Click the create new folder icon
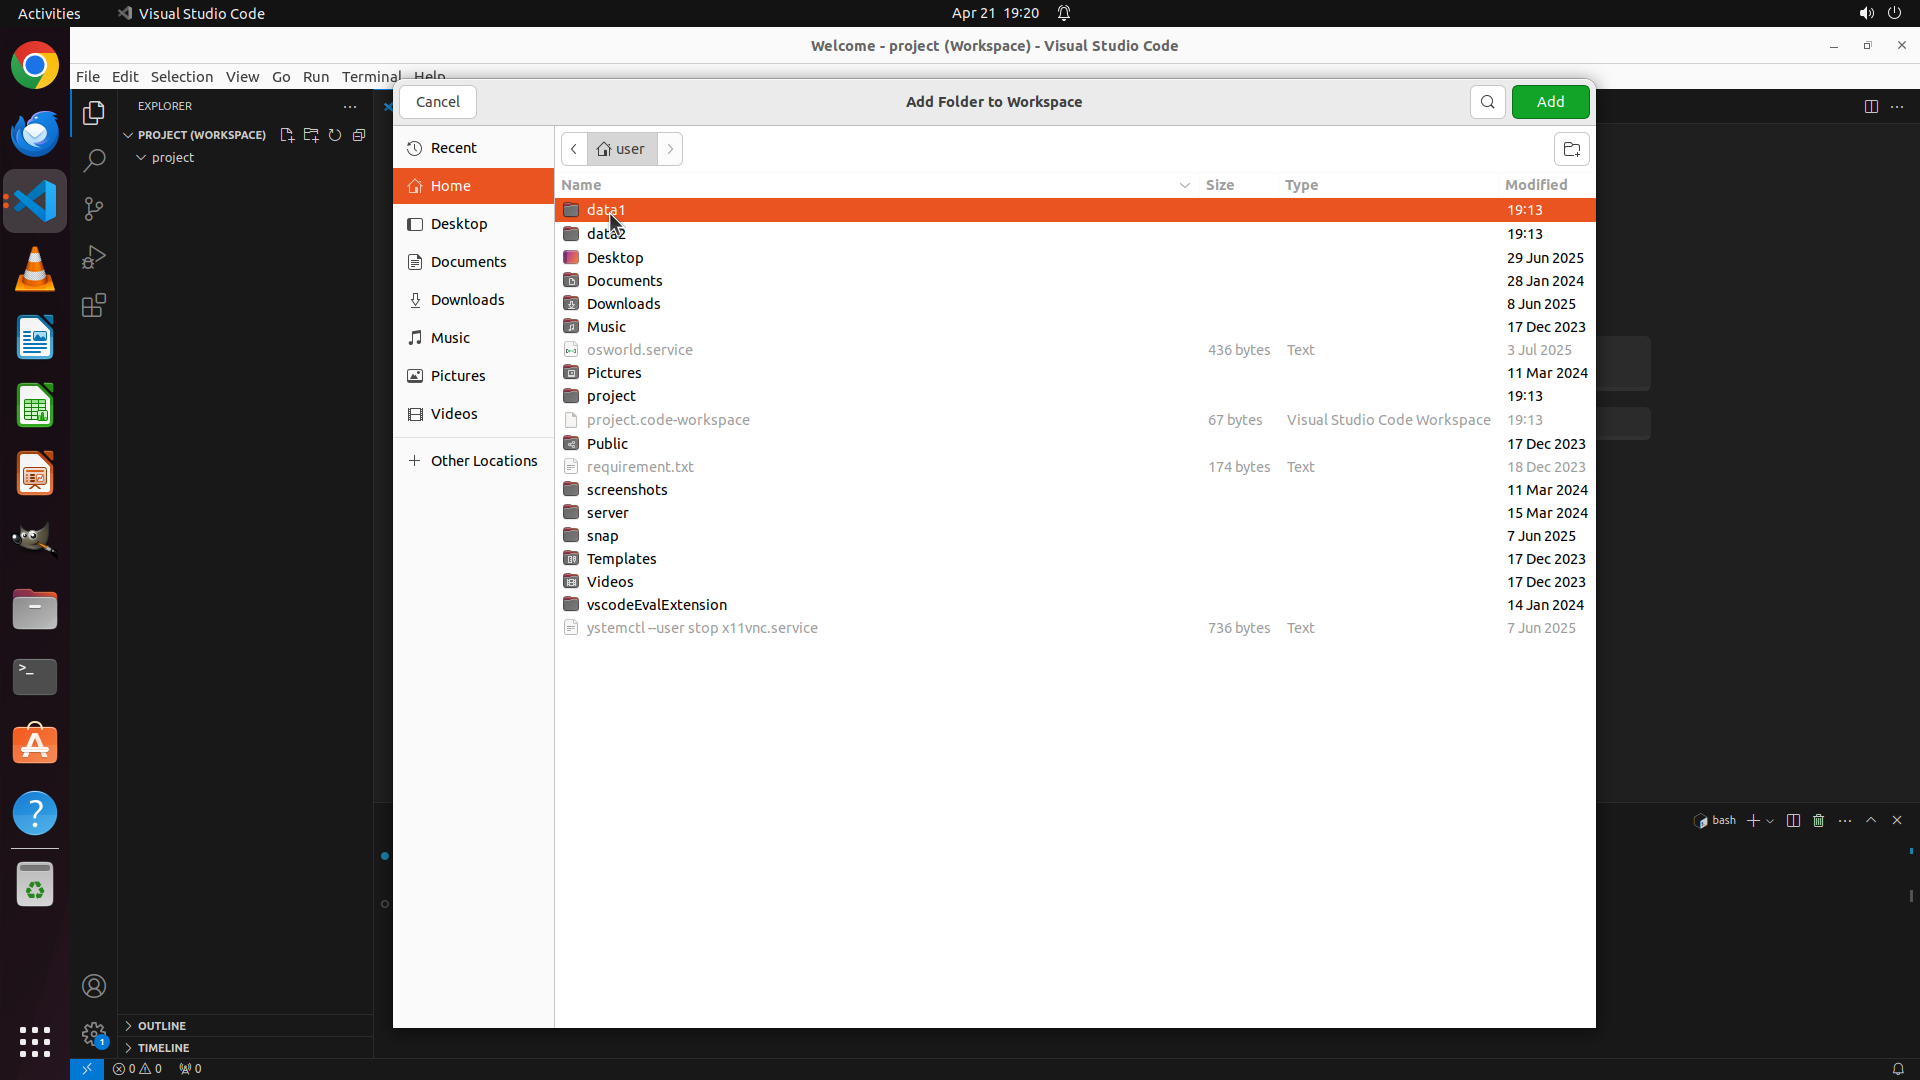 click(x=1571, y=150)
